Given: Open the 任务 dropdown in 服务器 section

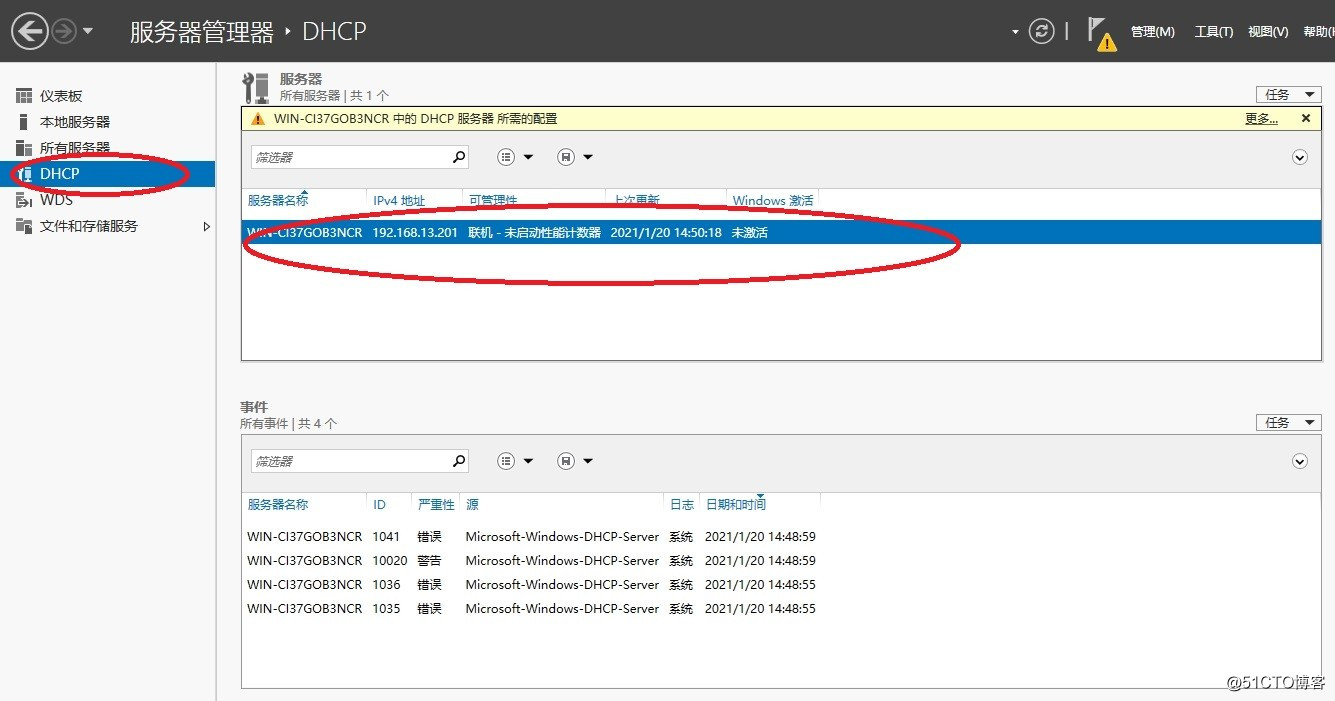Looking at the screenshot, I should 1288,94.
